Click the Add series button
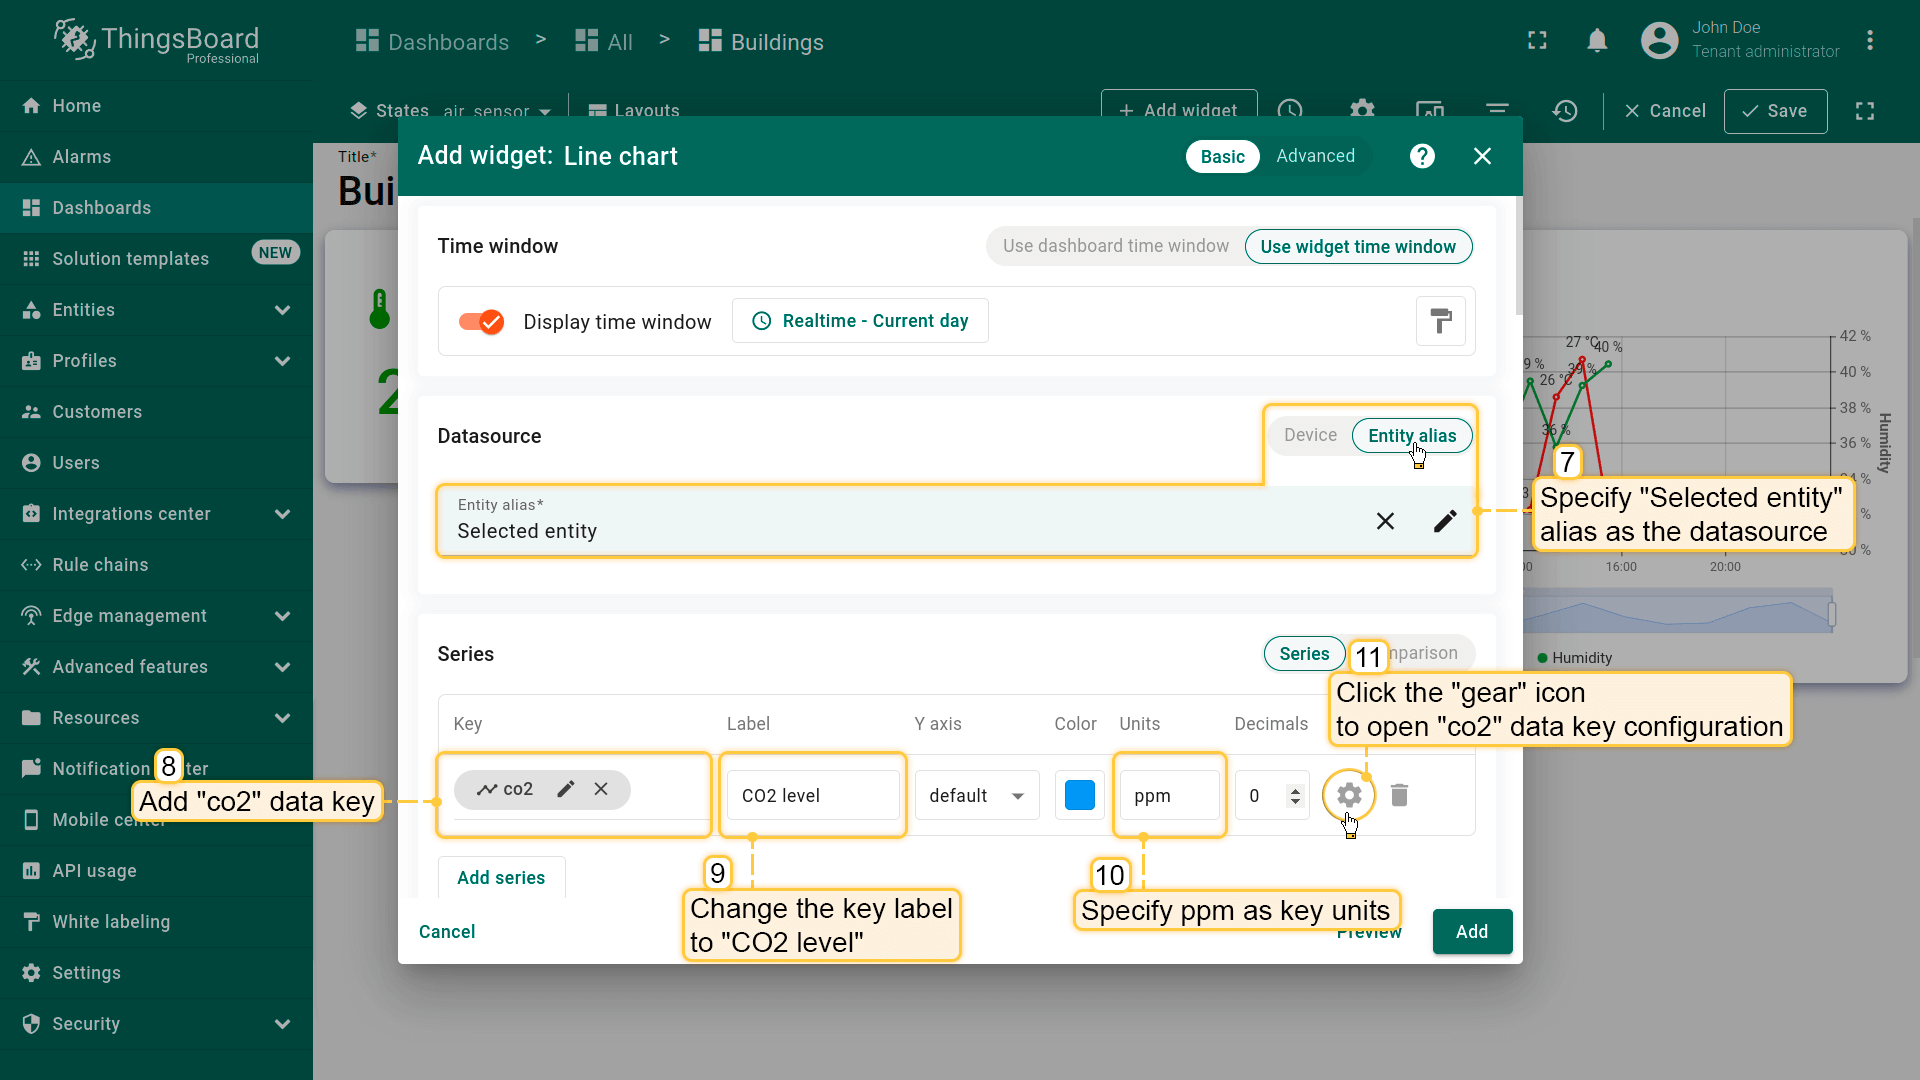The width and height of the screenshot is (1920, 1080). click(501, 877)
